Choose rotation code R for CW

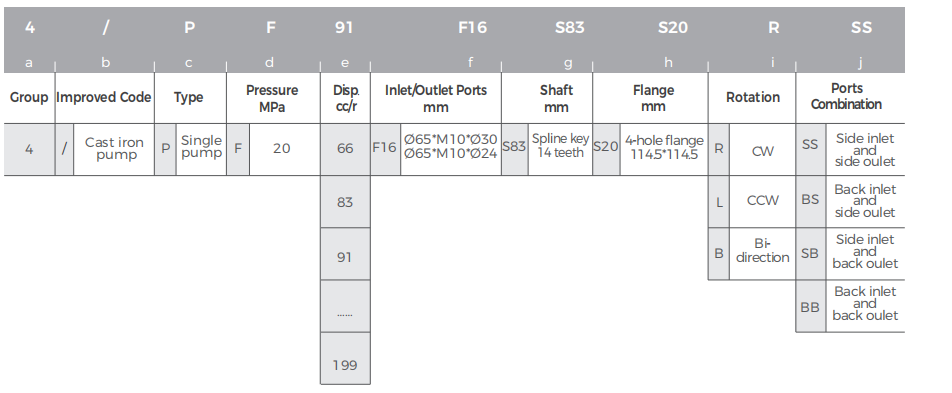[719, 149]
